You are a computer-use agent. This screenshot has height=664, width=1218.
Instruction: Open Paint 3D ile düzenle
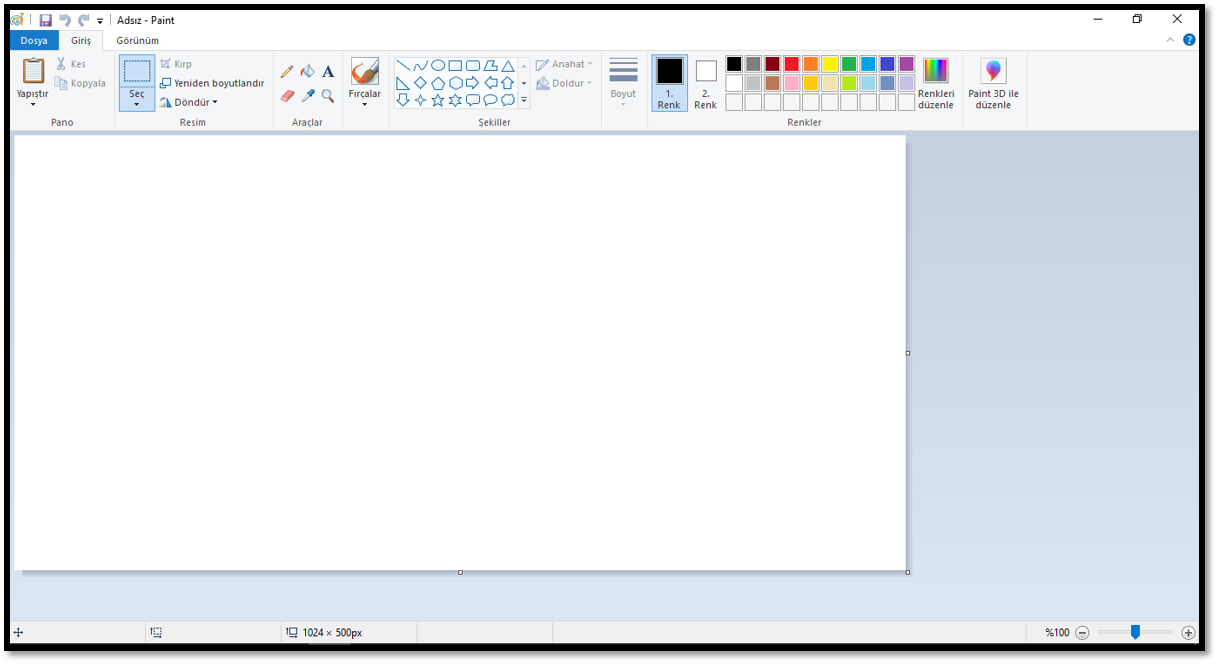pyautogui.click(x=993, y=83)
